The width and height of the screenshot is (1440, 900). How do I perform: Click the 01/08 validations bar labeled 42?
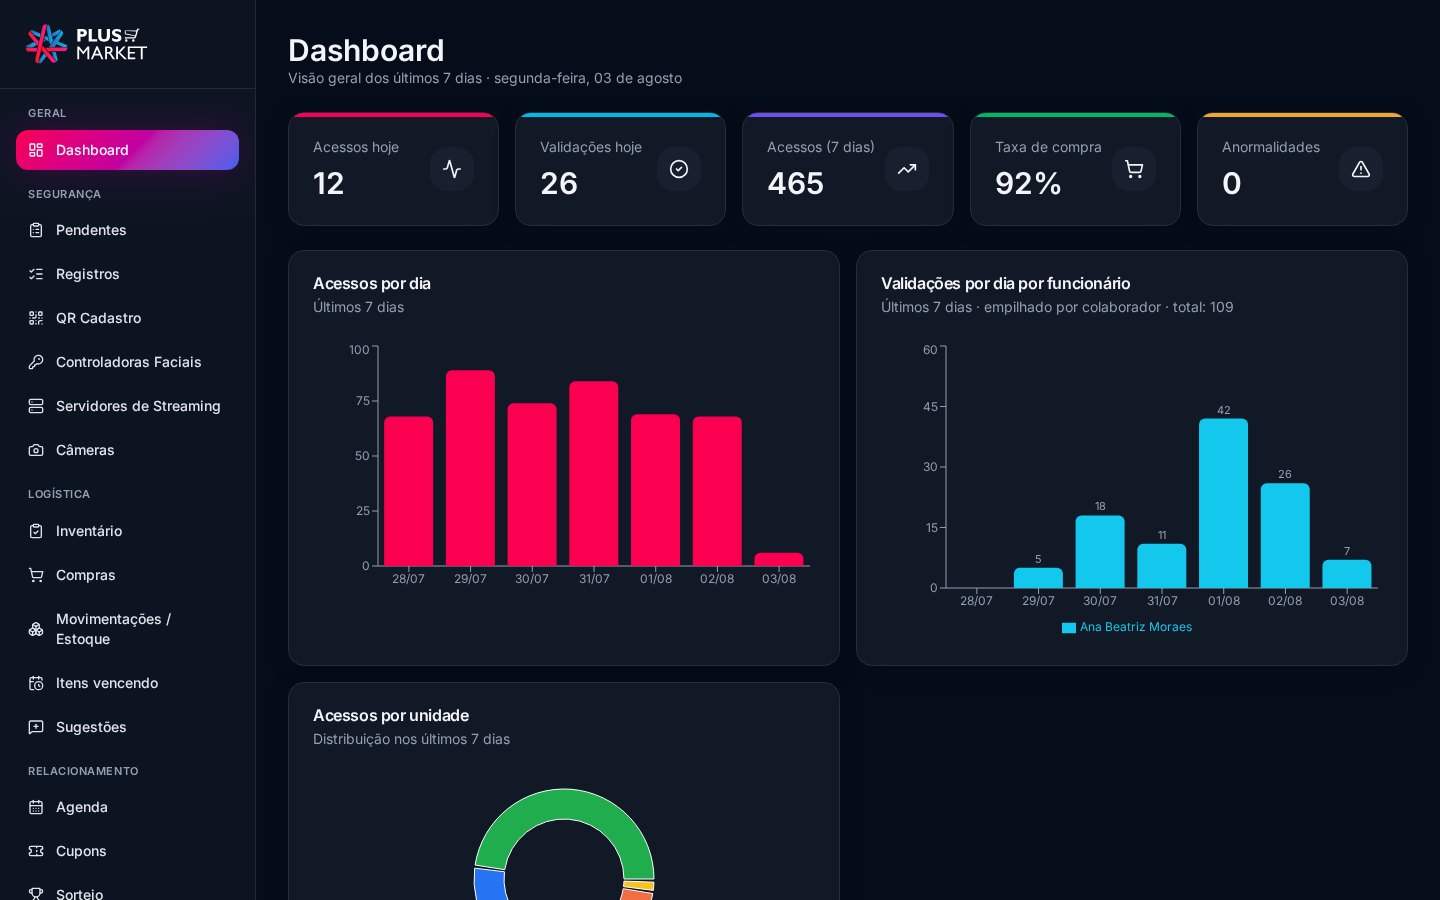[x=1223, y=503]
